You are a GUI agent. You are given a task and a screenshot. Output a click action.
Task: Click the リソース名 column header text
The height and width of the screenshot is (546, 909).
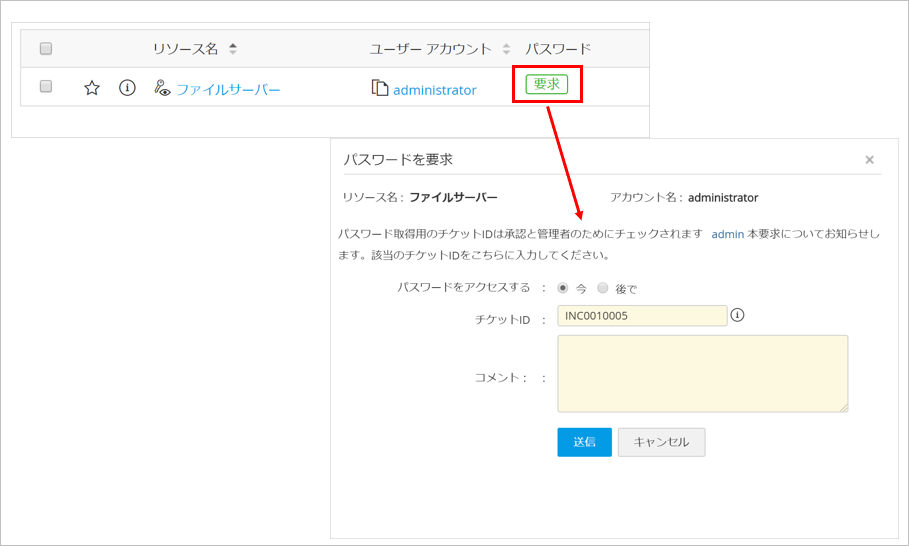pyautogui.click(x=186, y=49)
